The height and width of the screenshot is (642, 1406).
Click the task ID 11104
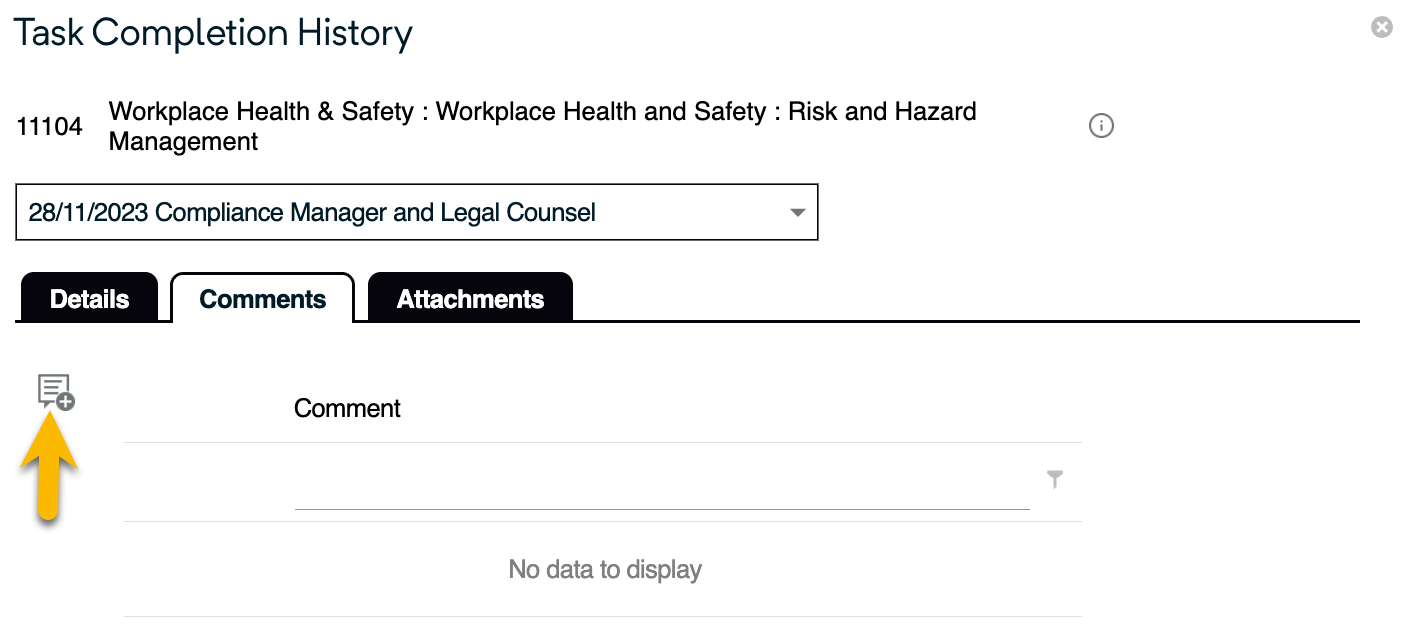50,127
